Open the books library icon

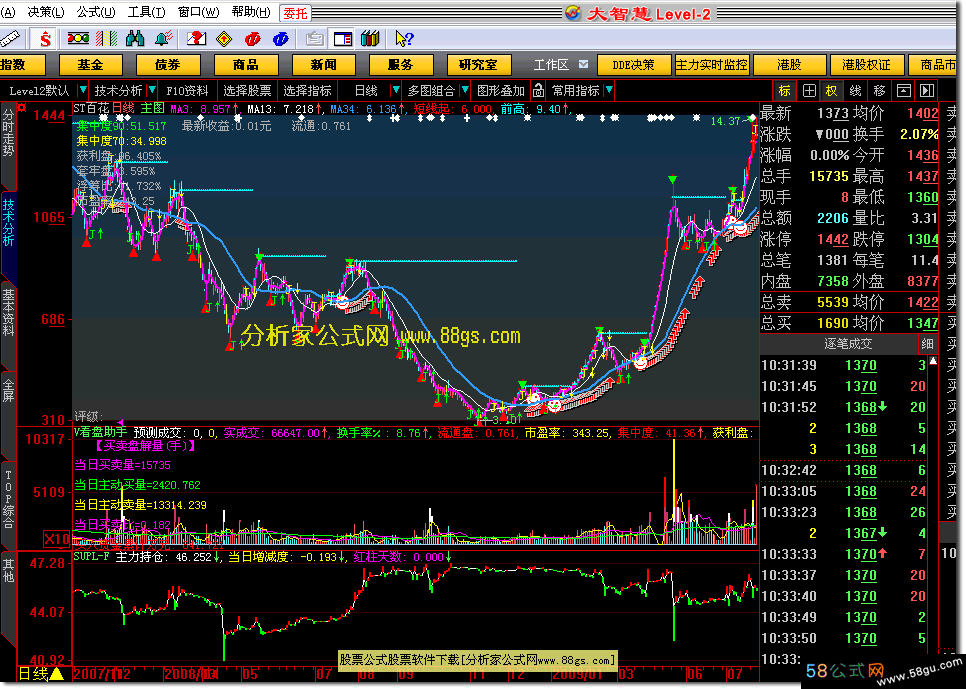(x=370, y=39)
